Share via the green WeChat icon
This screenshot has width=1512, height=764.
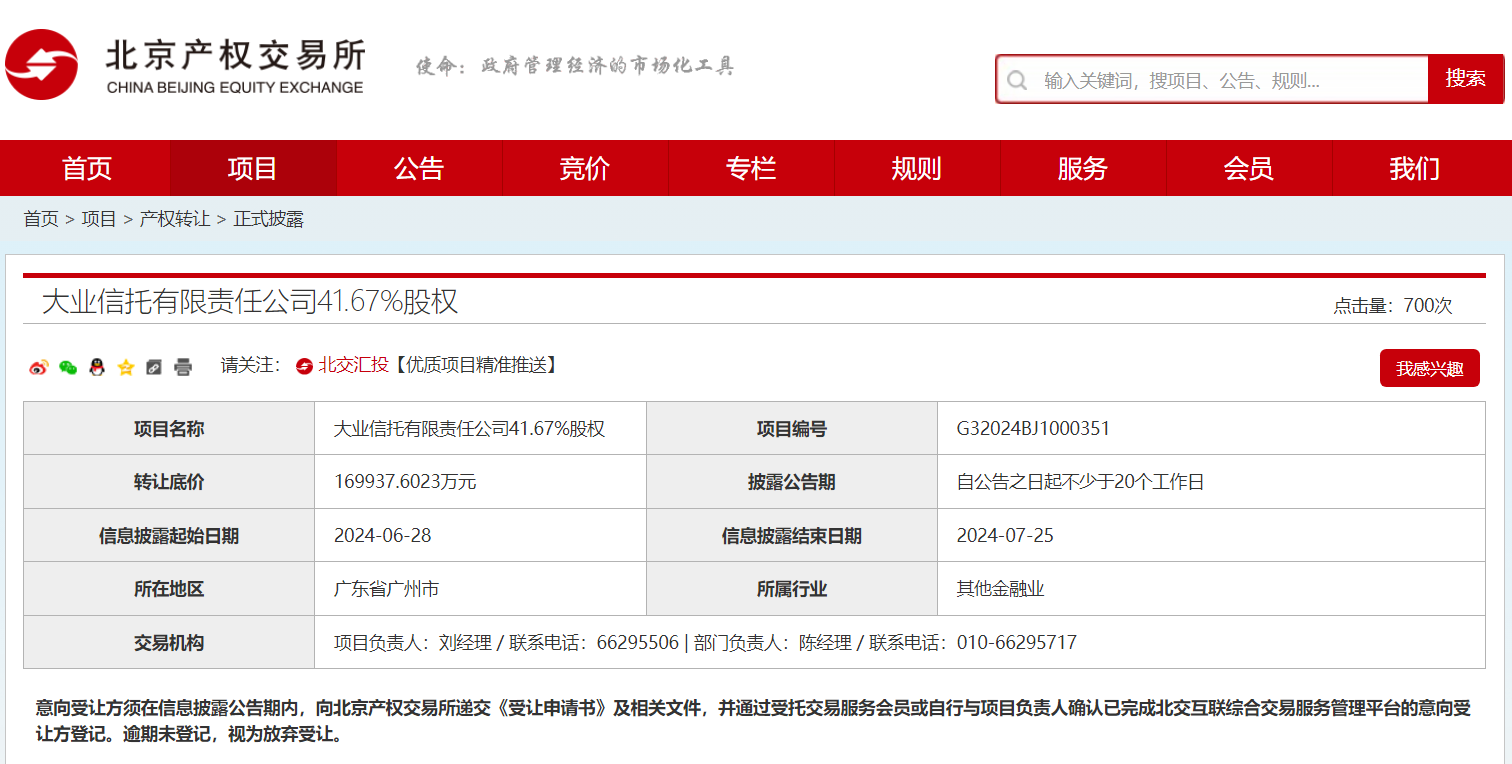point(68,367)
